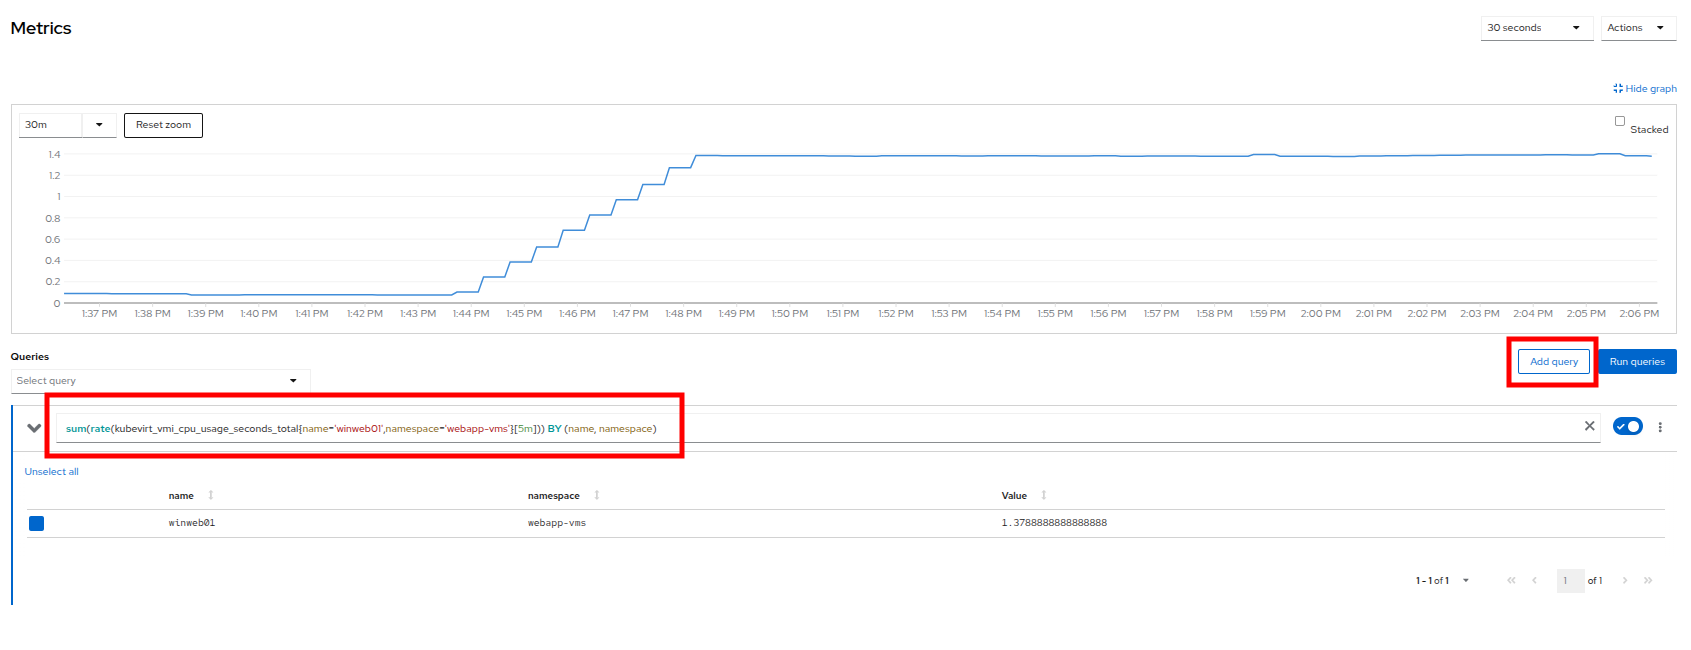
Task: Click the 1.3788888888888888 value cell
Action: (1054, 523)
